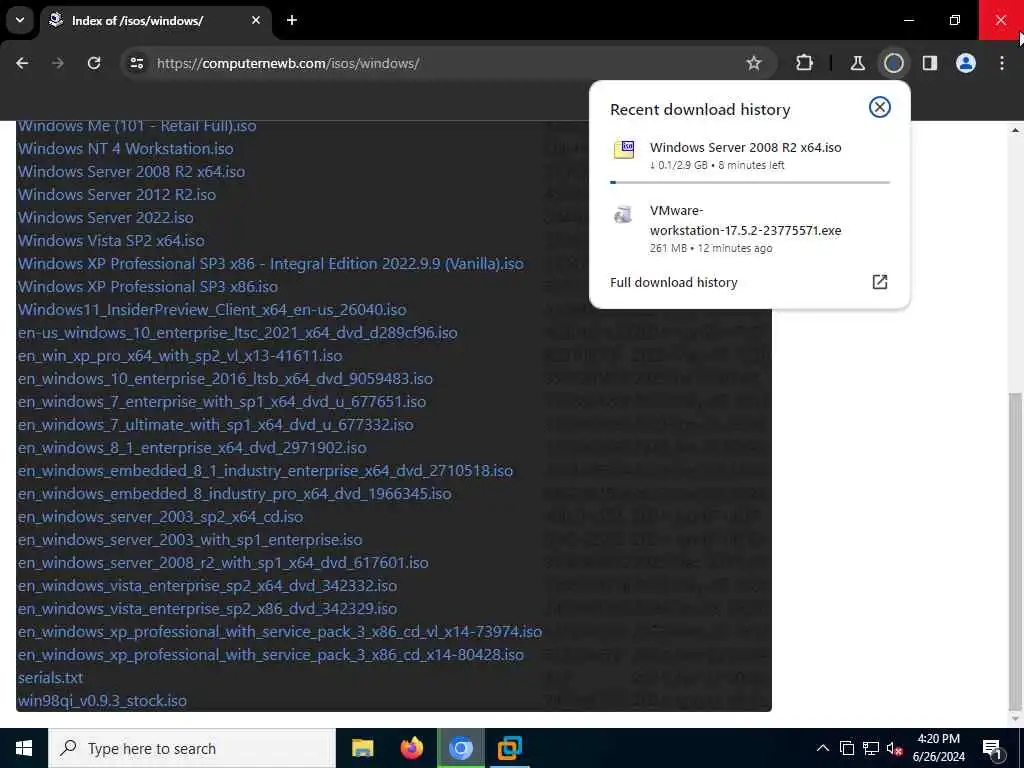Open the serials.txt link
Viewport: 1024px width, 768px height.
tap(50, 678)
